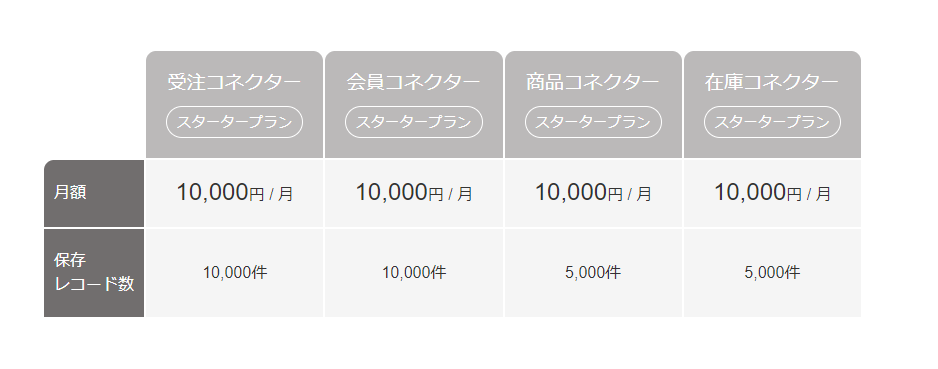Click the 保存レコード数 row label
Image resolution: width=938 pixels, height=369 pixels.
pyautogui.click(x=94, y=273)
